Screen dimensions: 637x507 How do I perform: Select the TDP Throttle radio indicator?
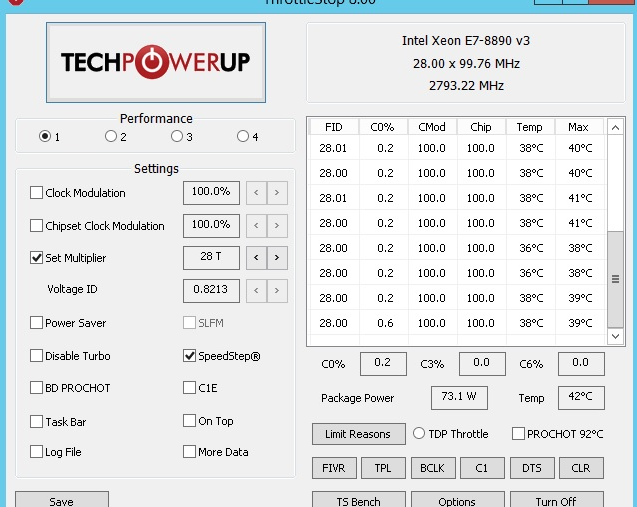coord(419,433)
